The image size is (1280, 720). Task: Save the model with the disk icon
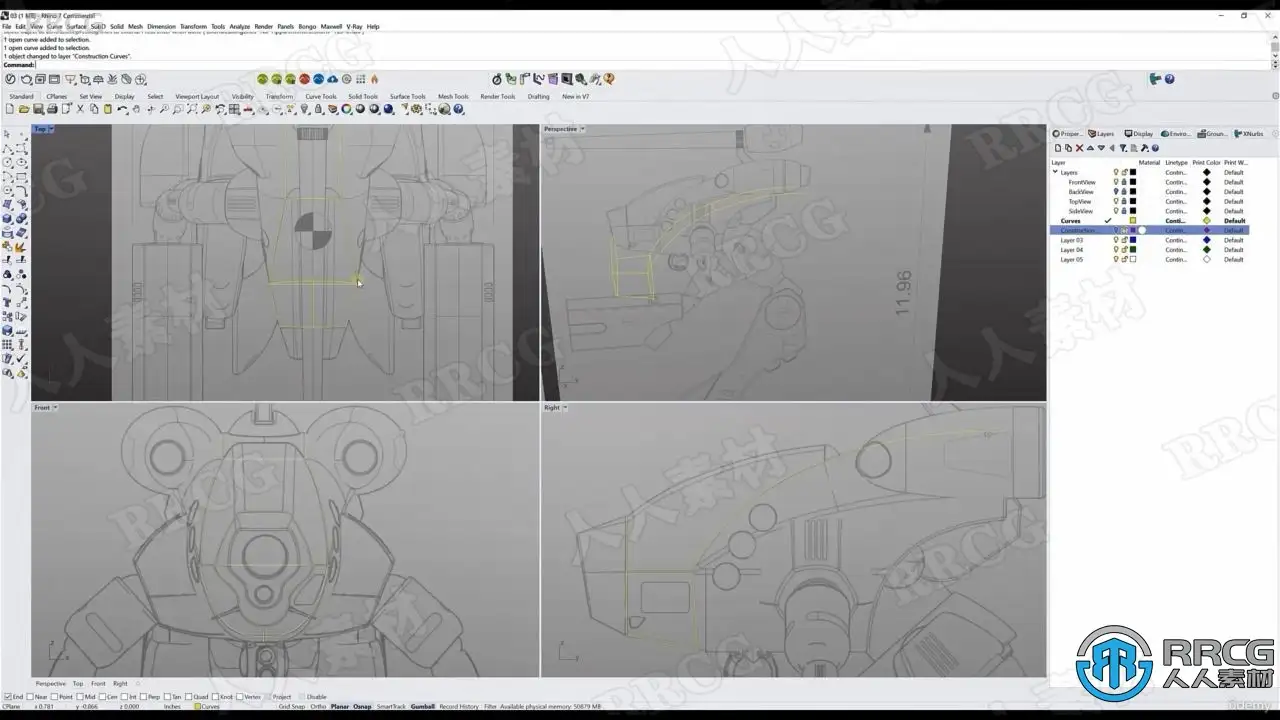pos(38,109)
